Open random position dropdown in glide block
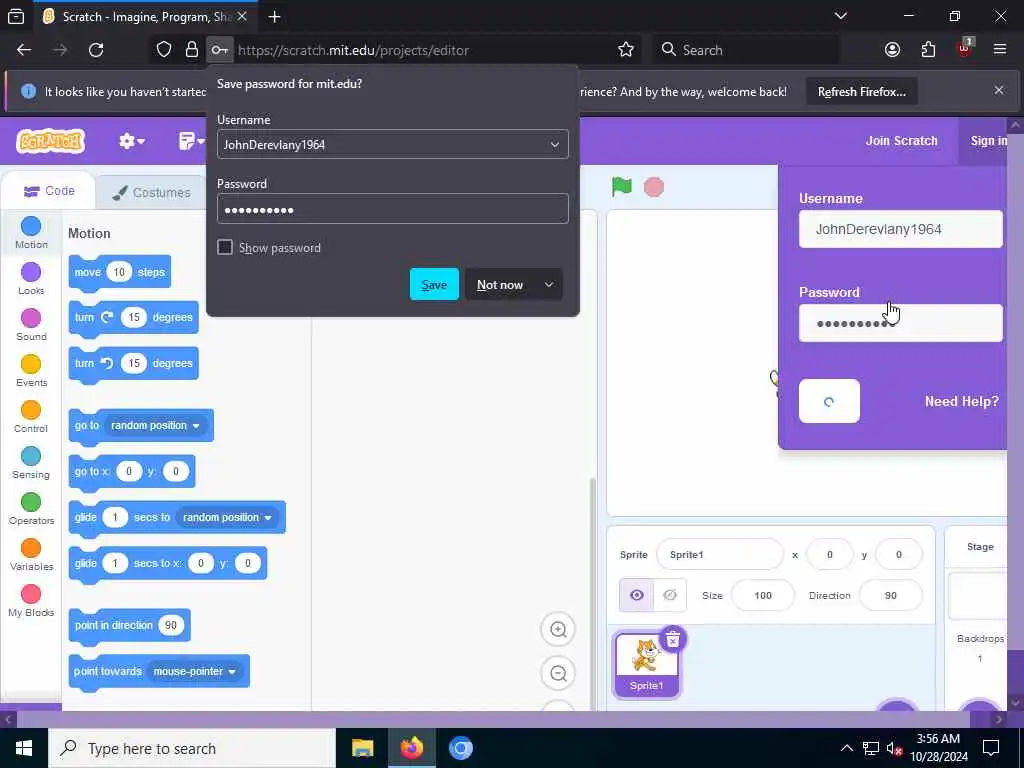The image size is (1024, 768). [x=227, y=517]
